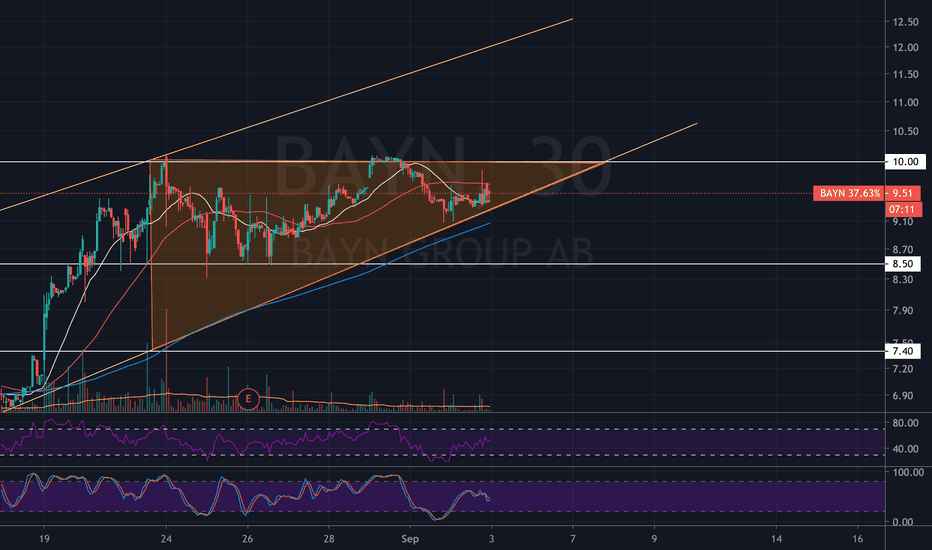Click the date label 28 on time axis
932x550 pixels.
point(329,539)
